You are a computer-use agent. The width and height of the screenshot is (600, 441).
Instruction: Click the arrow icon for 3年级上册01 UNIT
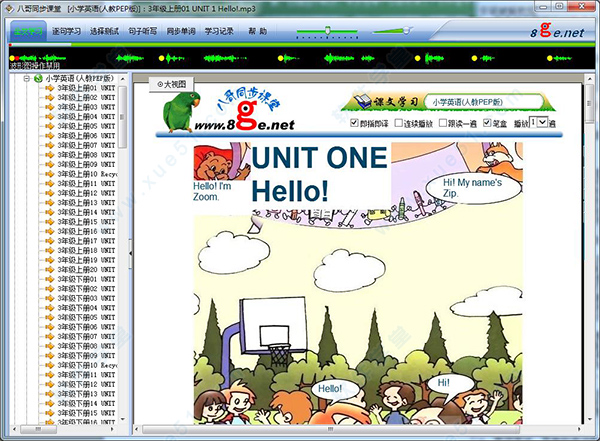47,88
